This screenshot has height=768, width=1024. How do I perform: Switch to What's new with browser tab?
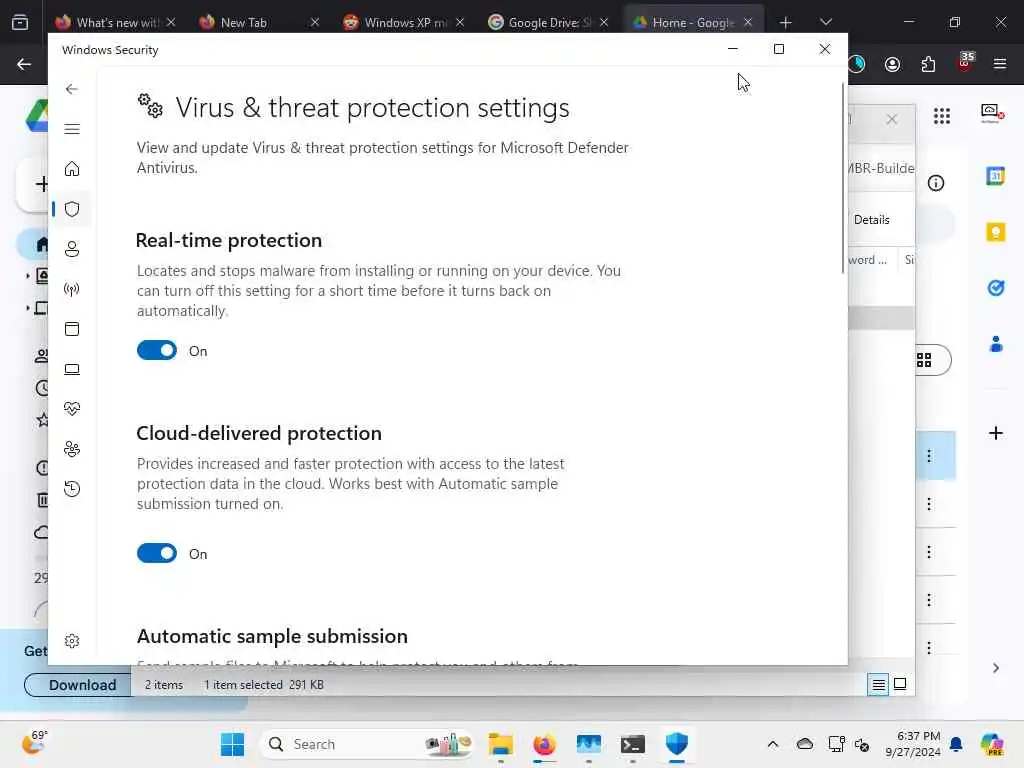click(x=115, y=22)
